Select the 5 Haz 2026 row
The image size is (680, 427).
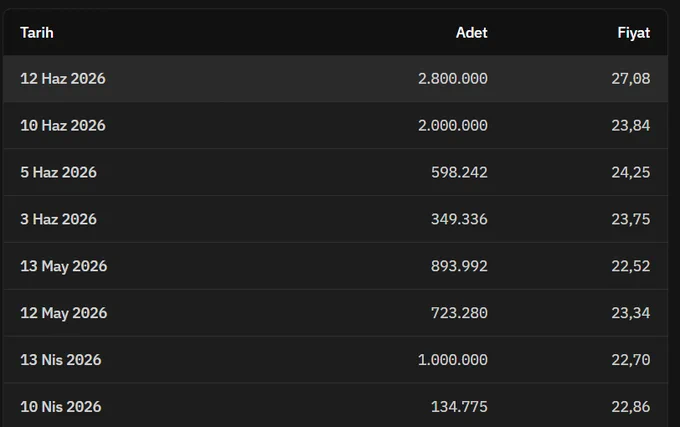click(x=335, y=172)
